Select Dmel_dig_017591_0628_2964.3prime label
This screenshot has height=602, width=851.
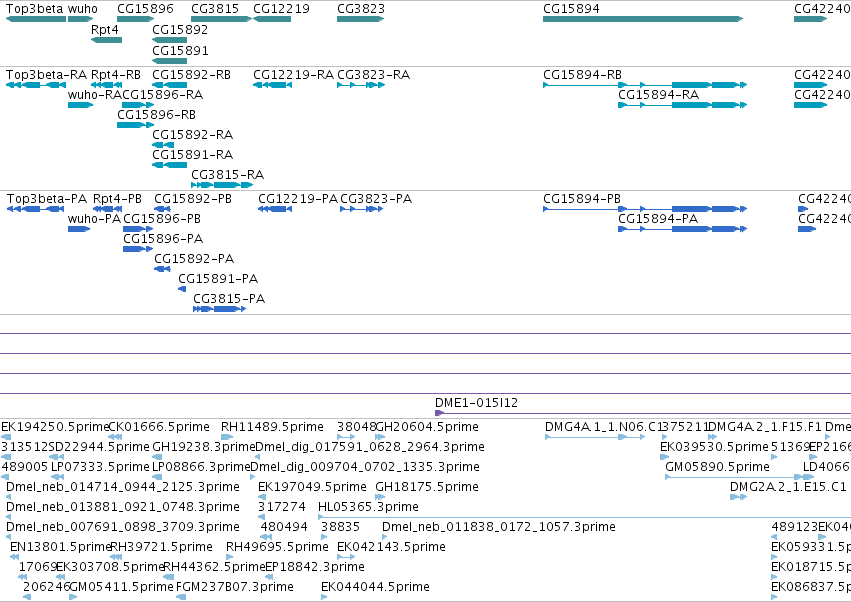tap(370, 447)
